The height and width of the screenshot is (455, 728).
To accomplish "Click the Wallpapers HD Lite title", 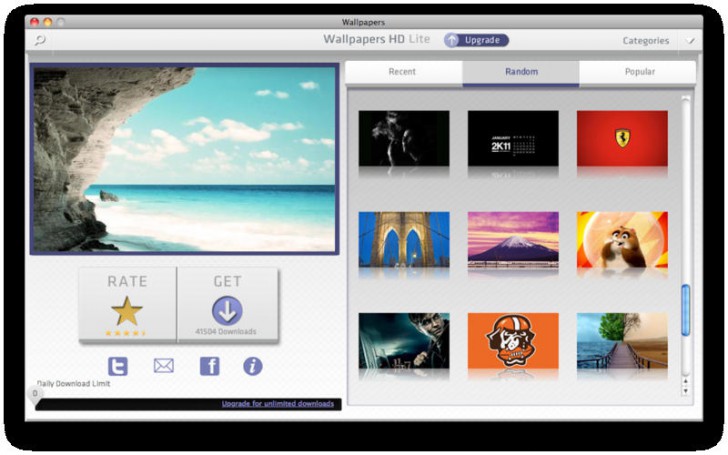I will (x=377, y=39).
